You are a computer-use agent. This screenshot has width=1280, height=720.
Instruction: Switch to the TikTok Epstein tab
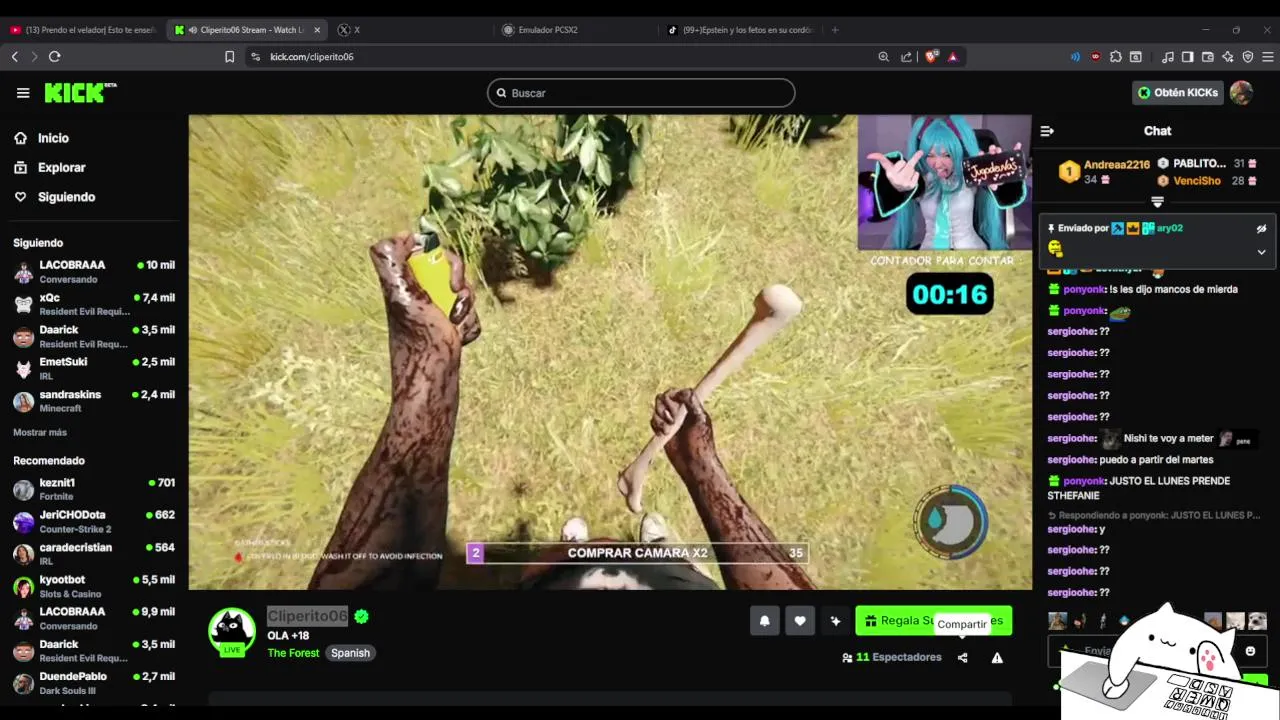(740, 30)
